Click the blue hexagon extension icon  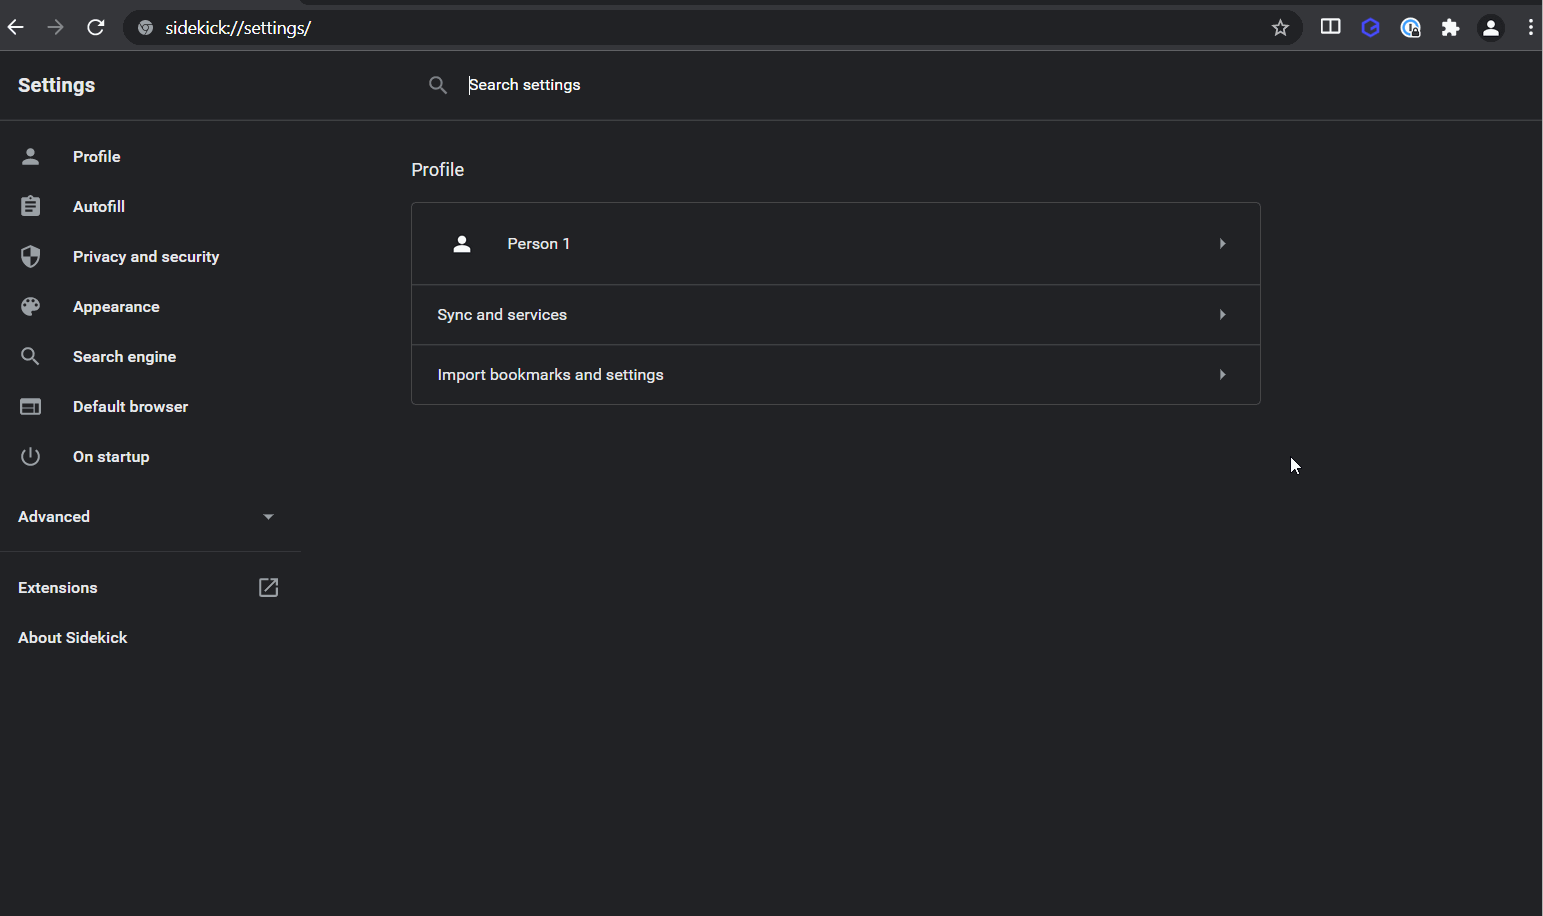[1370, 28]
